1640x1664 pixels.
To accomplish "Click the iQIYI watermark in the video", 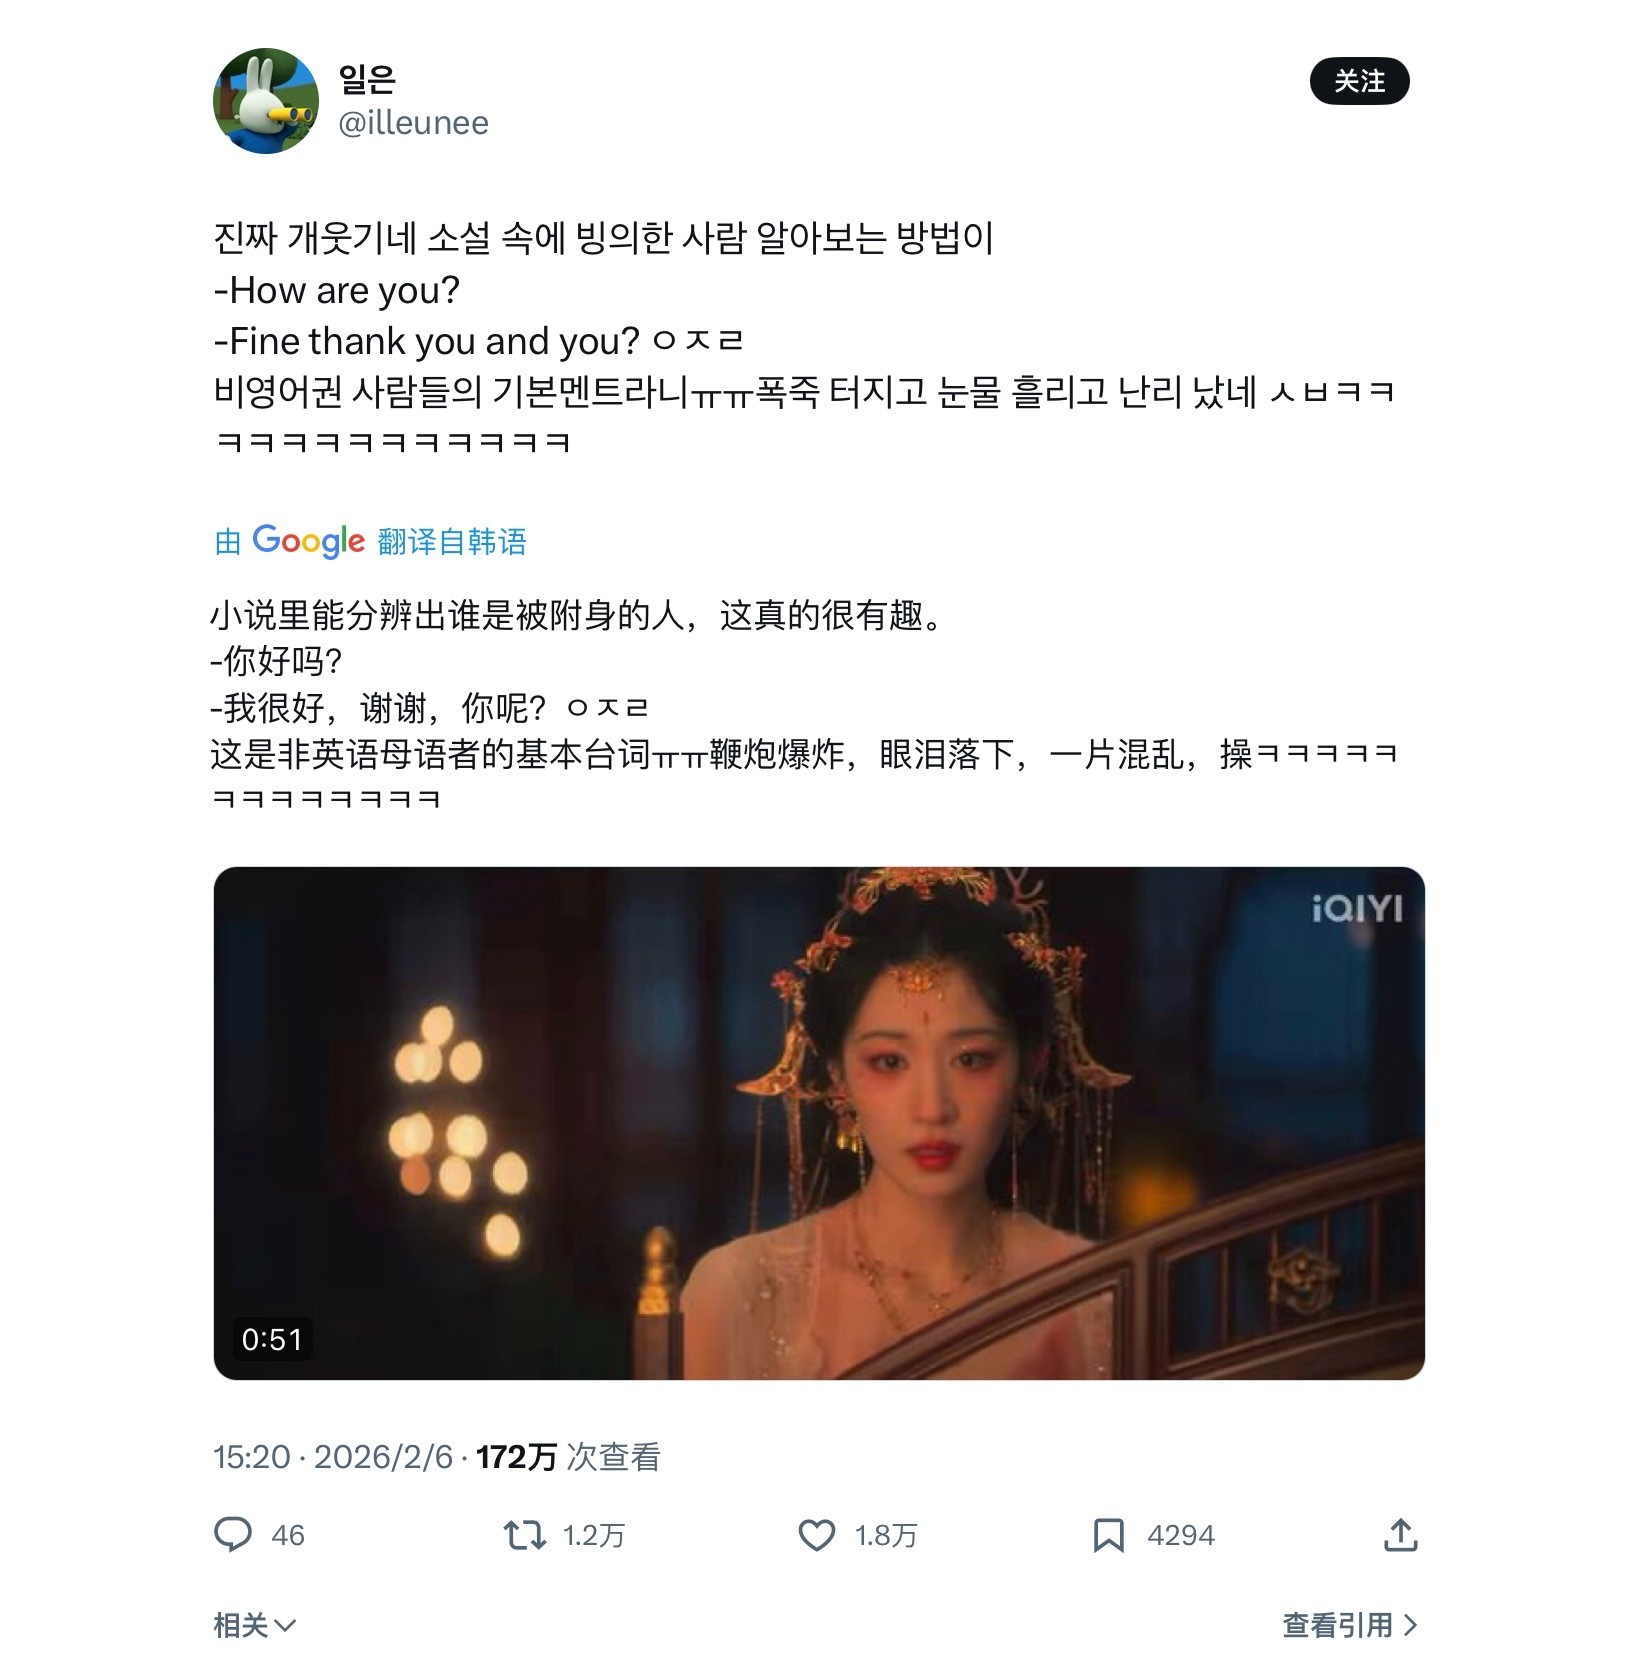I will tap(1357, 909).
